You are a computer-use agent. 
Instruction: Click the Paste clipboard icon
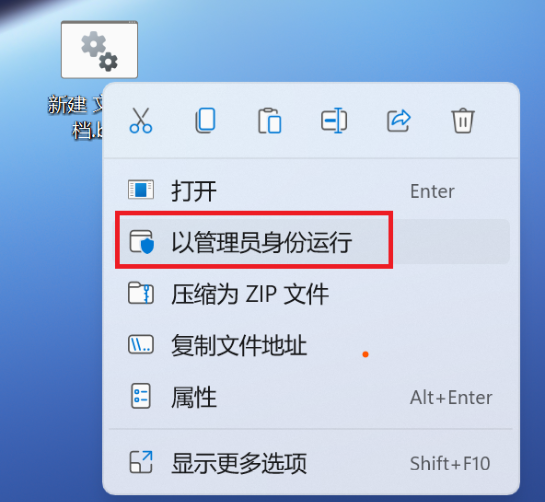(x=269, y=121)
